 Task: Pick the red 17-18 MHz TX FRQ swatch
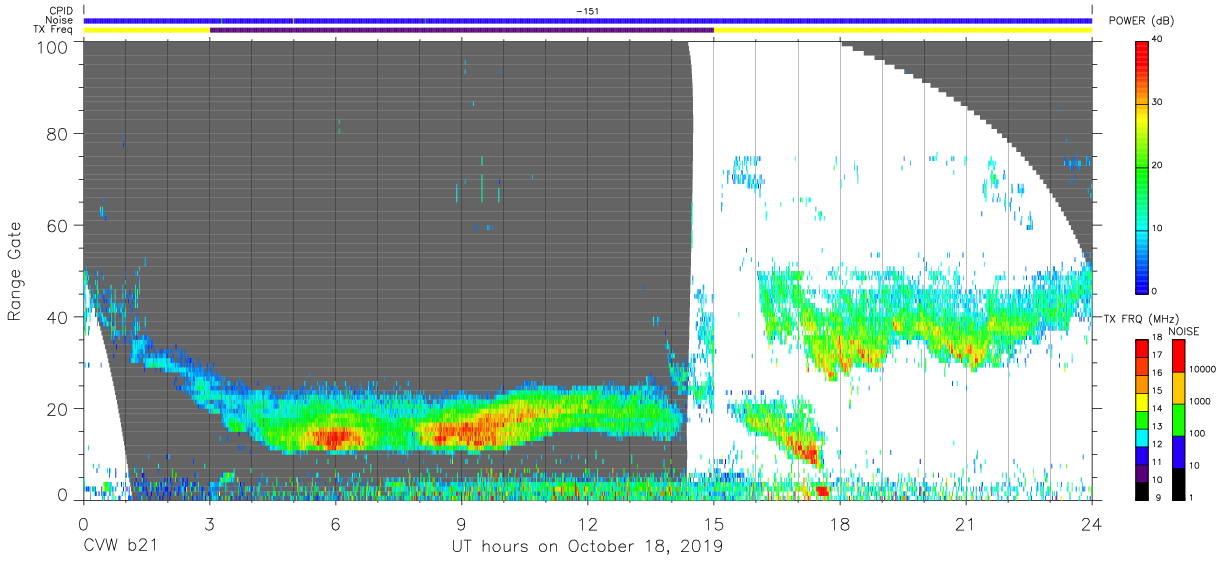[1141, 349]
